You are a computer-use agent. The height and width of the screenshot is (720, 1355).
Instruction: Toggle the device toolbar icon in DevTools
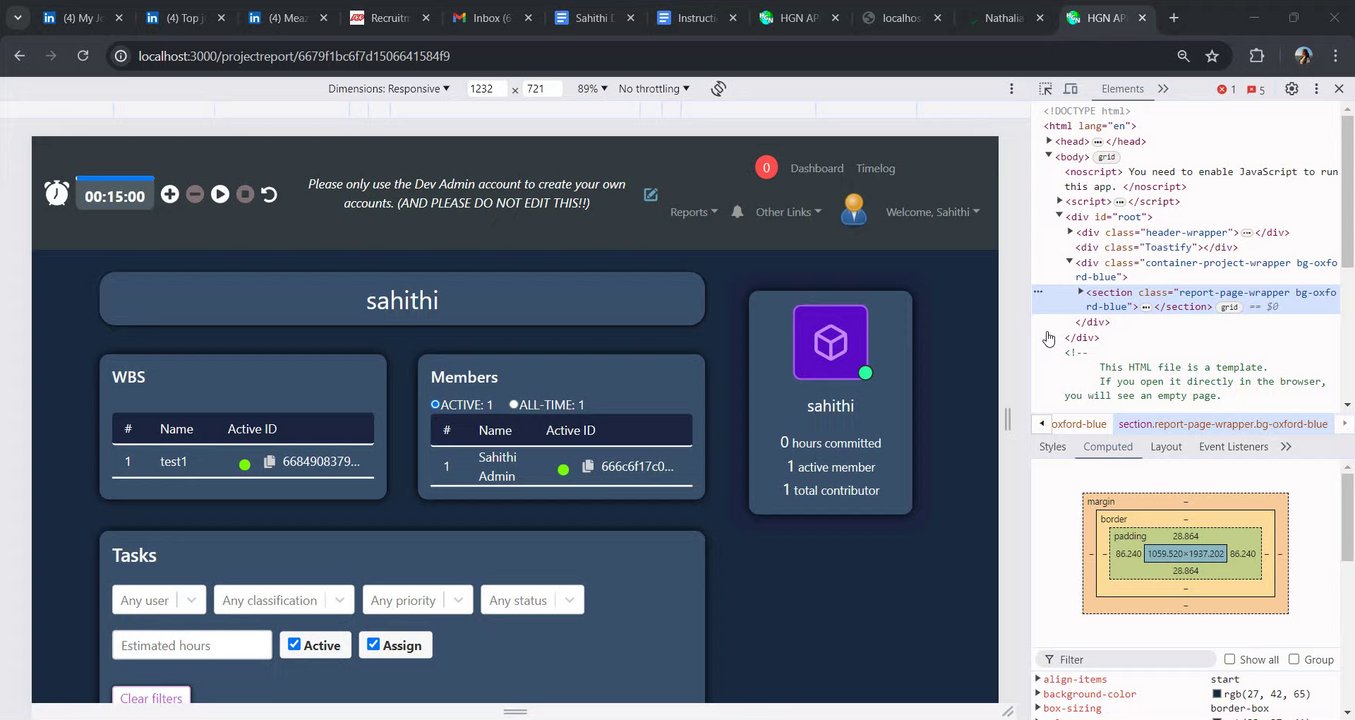coord(1070,89)
